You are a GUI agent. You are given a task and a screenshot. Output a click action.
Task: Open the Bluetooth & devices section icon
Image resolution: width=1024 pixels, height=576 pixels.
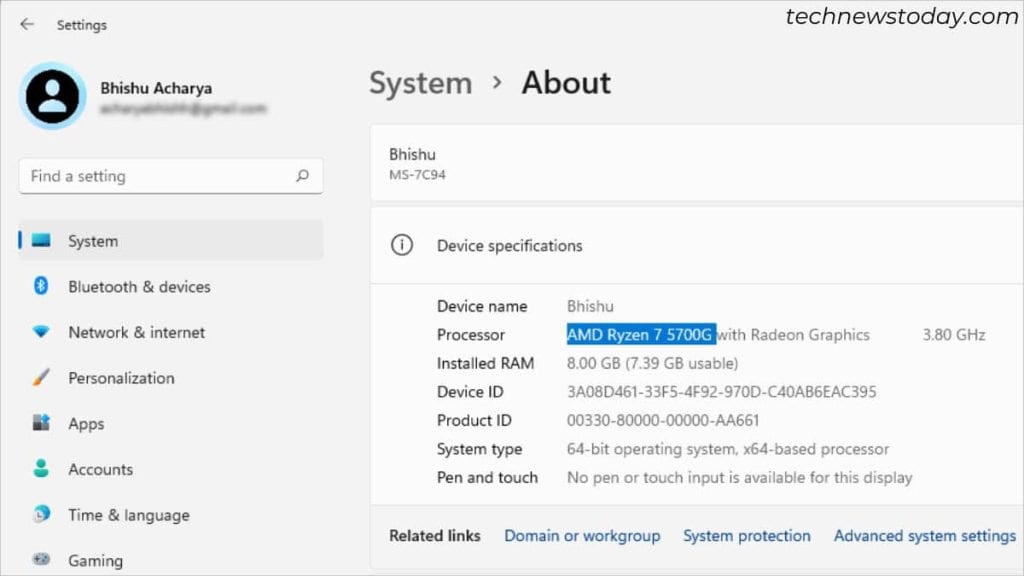coord(40,286)
